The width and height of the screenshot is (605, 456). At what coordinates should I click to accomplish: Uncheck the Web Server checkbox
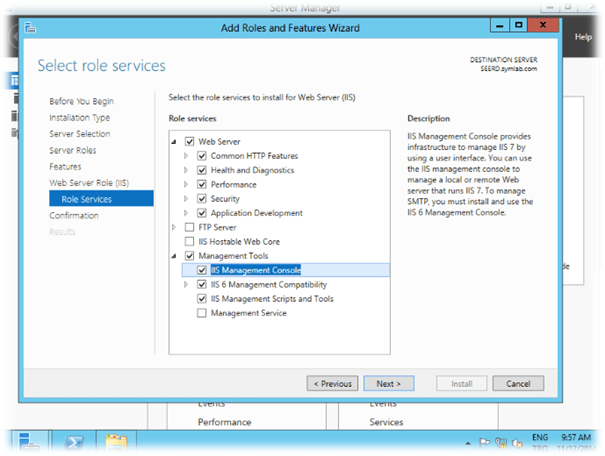click(190, 142)
